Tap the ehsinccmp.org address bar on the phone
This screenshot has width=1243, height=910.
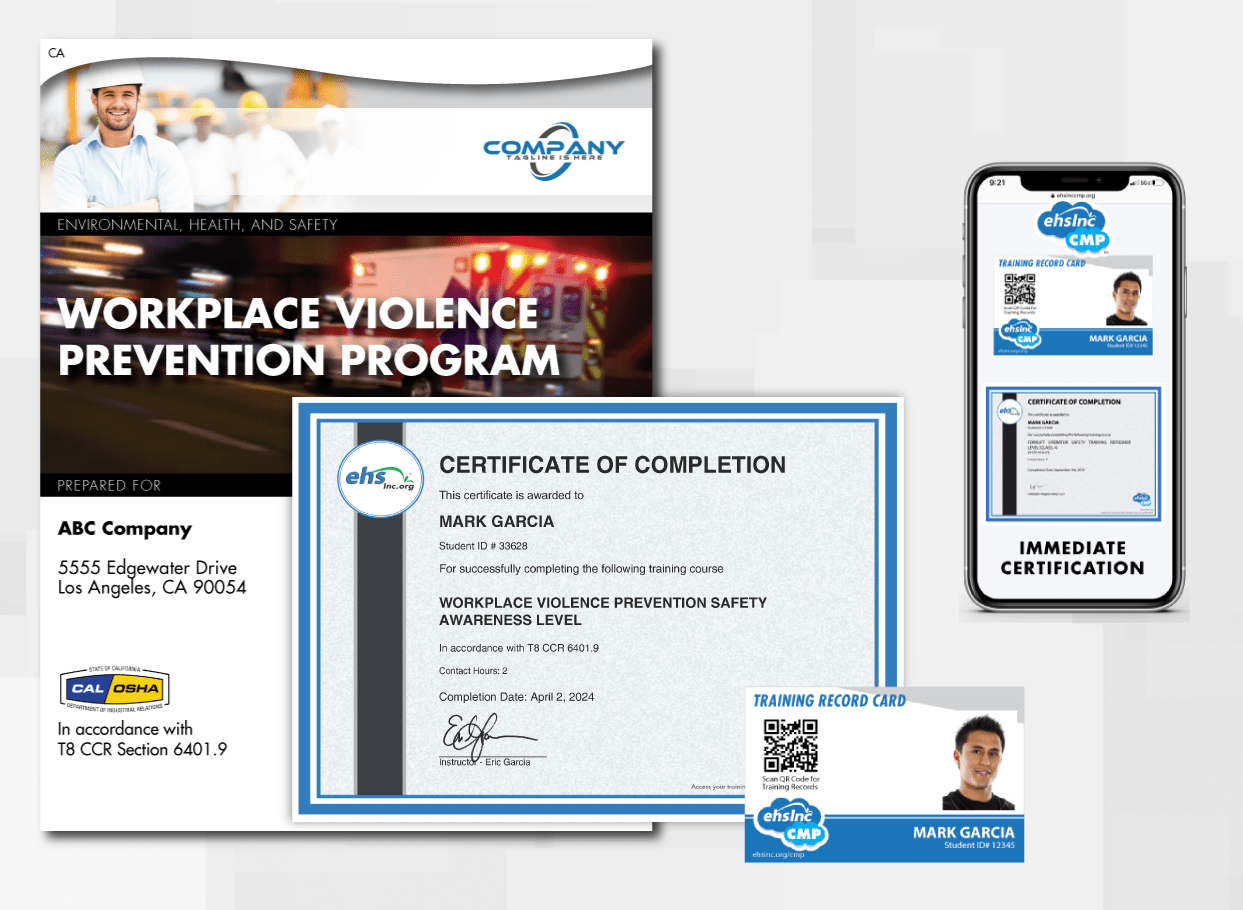pyautogui.click(x=1072, y=196)
